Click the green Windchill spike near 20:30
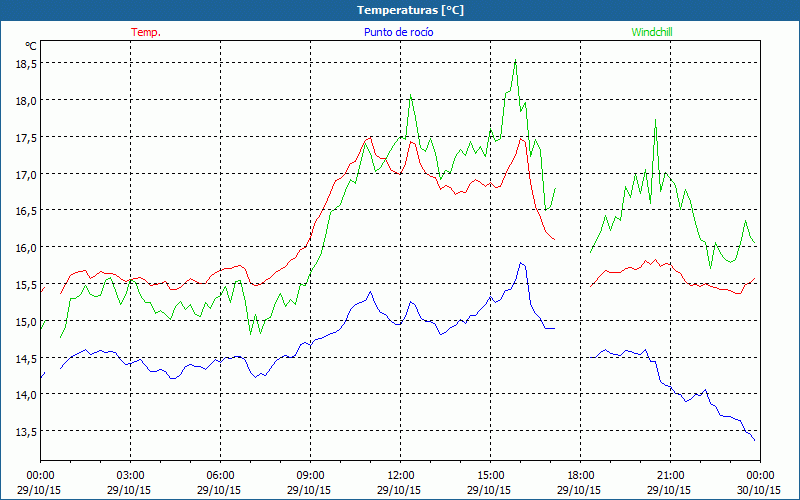 tap(655, 120)
